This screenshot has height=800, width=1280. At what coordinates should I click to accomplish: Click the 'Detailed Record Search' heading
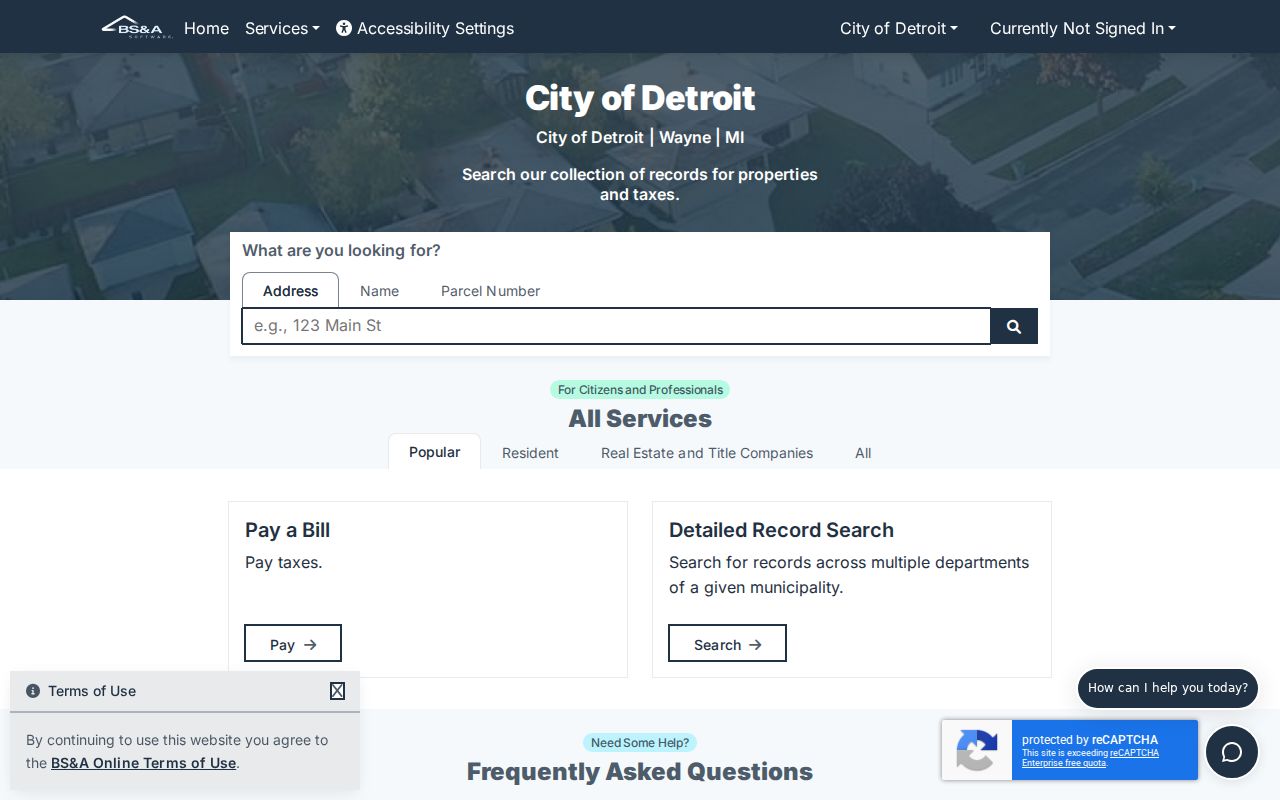[781, 530]
